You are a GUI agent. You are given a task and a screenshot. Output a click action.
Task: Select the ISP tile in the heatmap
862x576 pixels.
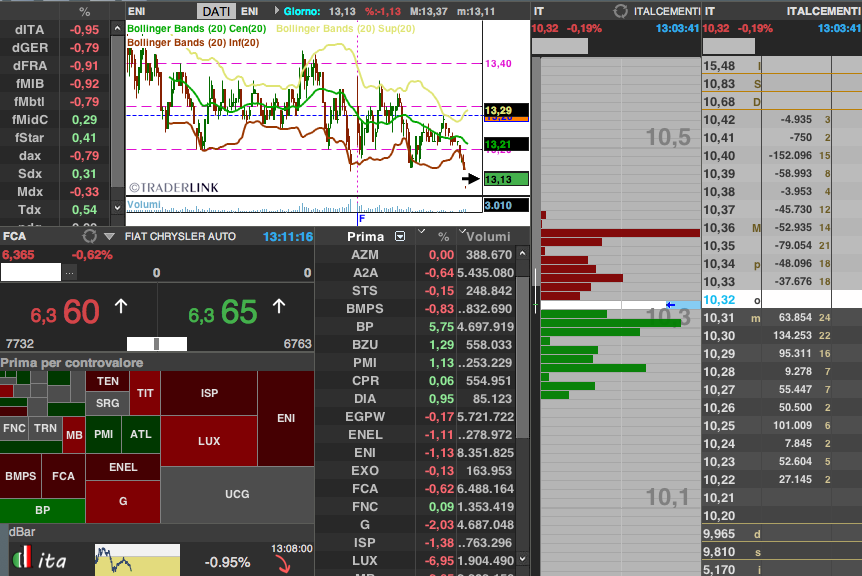(x=209, y=393)
